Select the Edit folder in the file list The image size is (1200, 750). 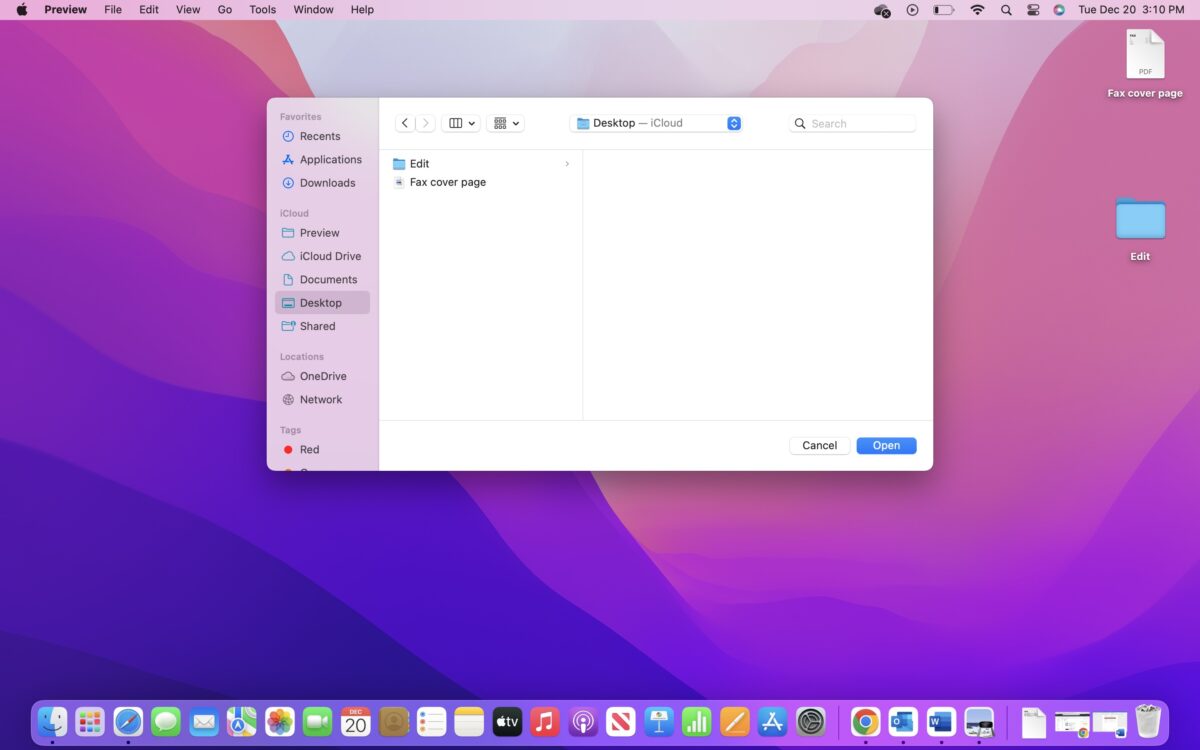[419, 164]
